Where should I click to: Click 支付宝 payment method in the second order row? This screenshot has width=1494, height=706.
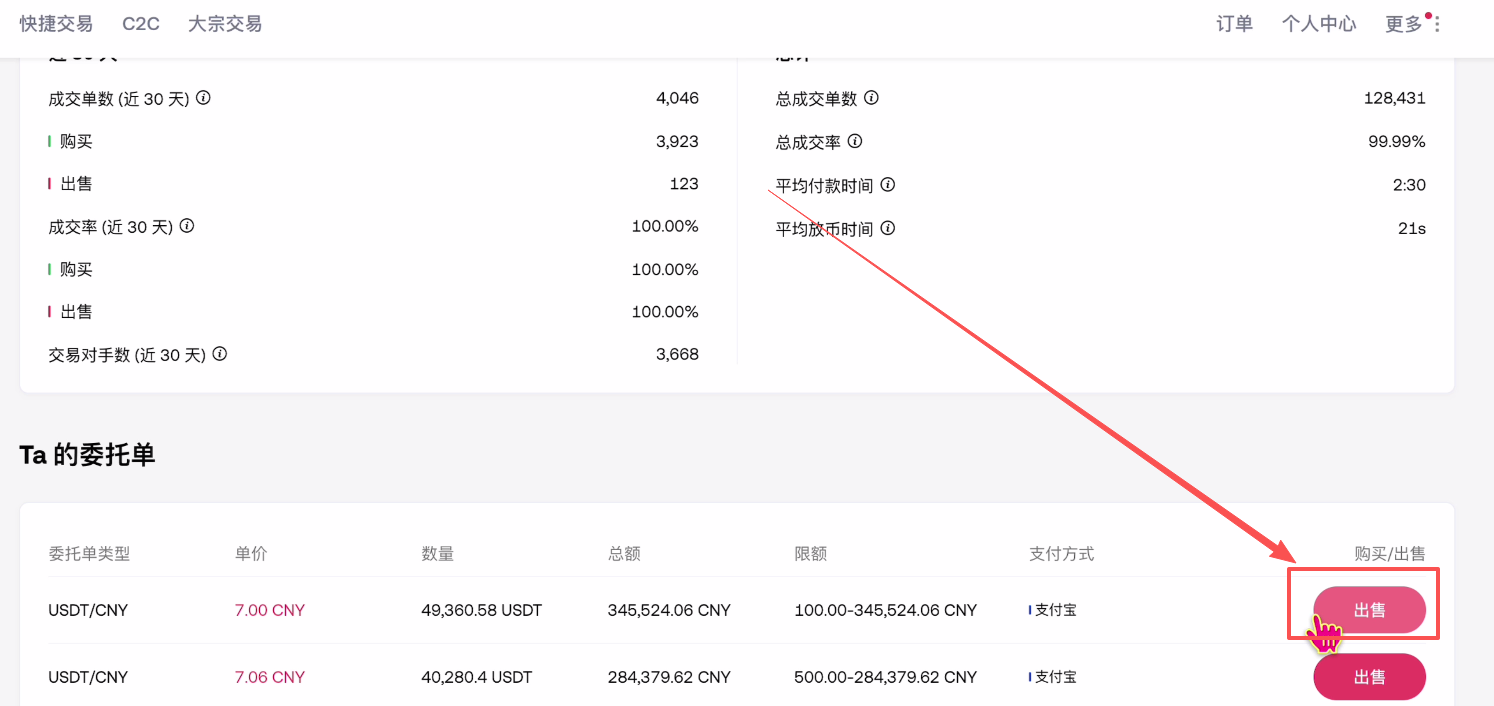(1055, 677)
